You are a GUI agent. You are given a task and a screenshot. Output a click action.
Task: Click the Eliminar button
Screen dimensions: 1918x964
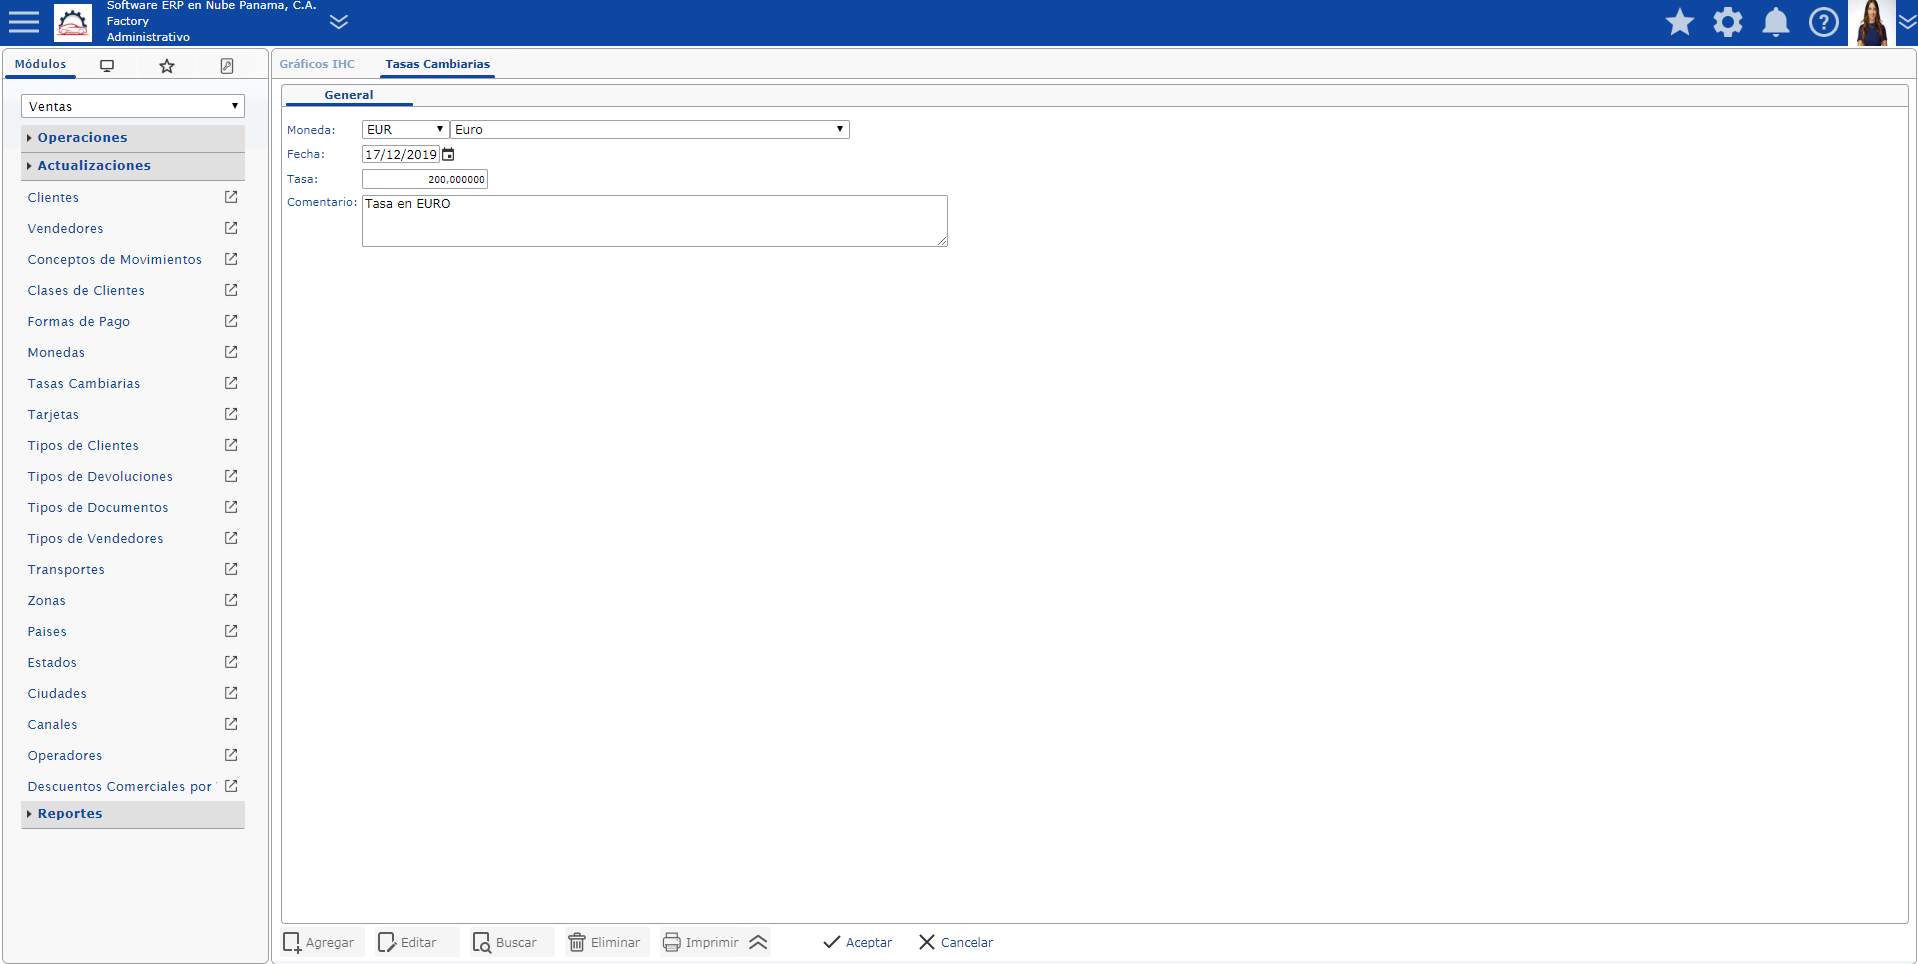[x=605, y=943]
